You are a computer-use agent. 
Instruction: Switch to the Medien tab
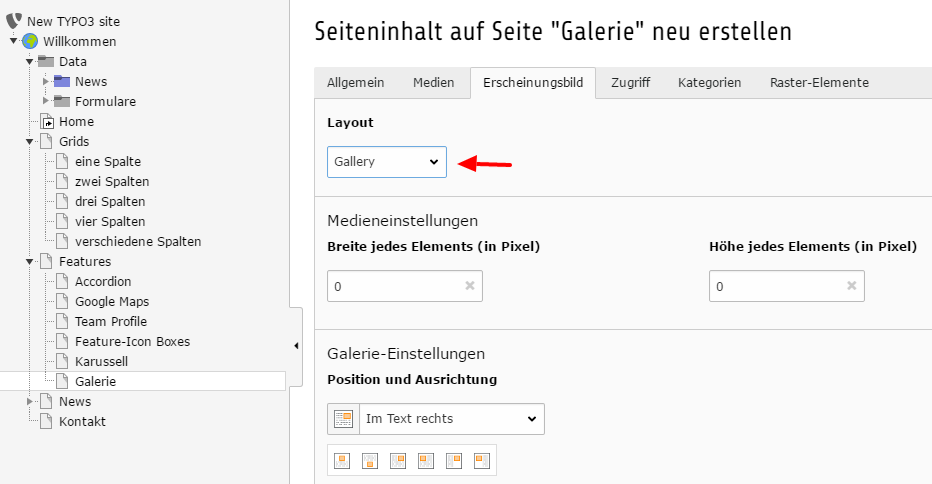[x=433, y=83]
